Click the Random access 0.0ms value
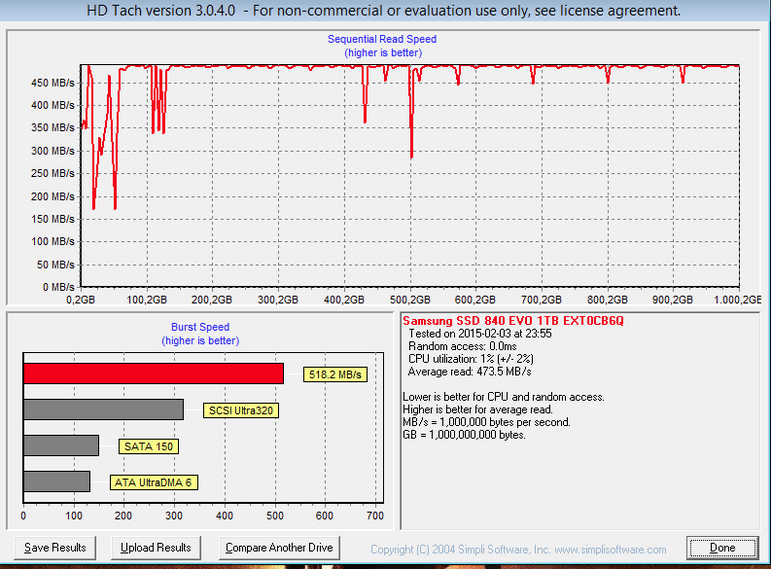771x569 pixels. [x=462, y=346]
